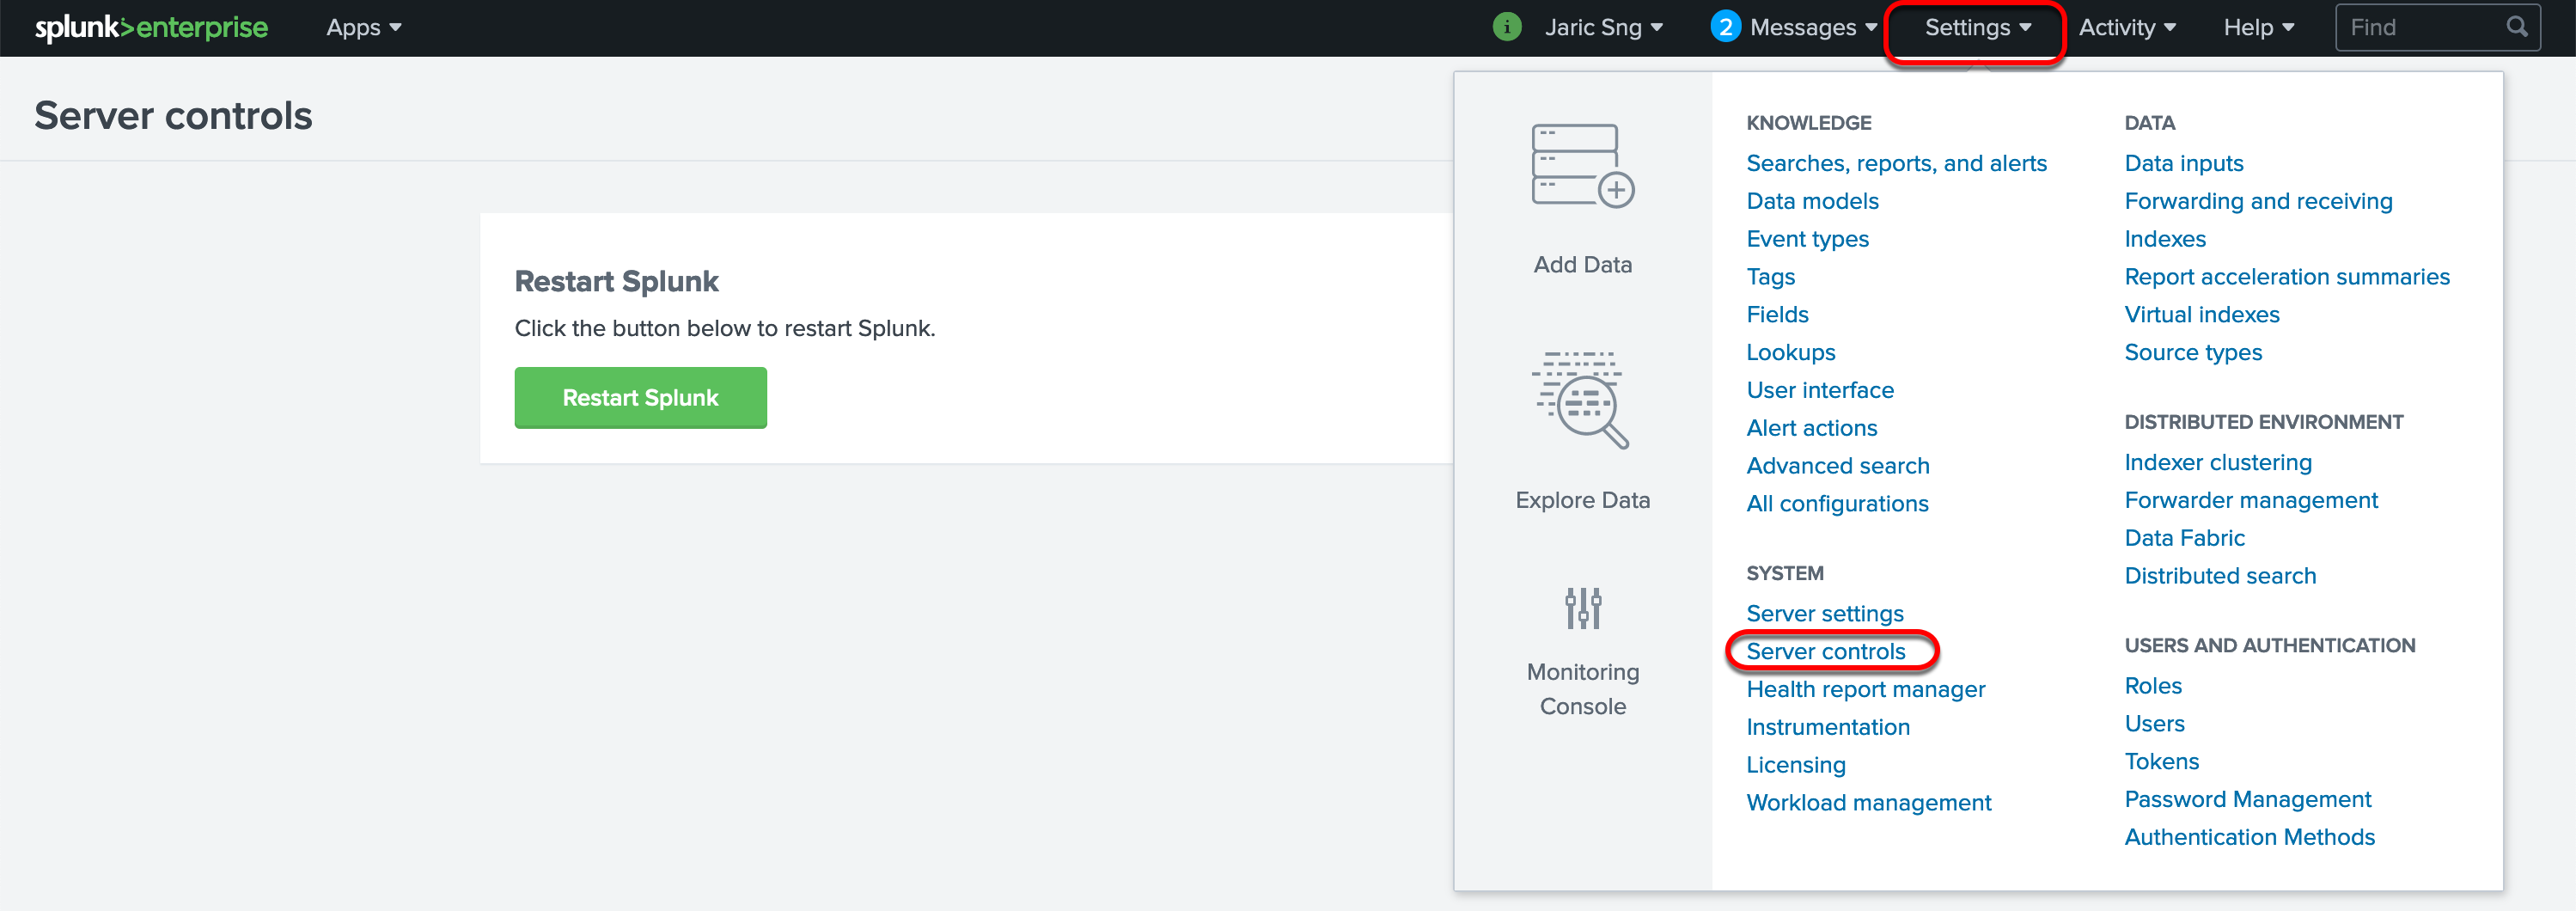Open Messages with the notification badge
Viewport: 2576px width, 911px height.
pos(1725,27)
